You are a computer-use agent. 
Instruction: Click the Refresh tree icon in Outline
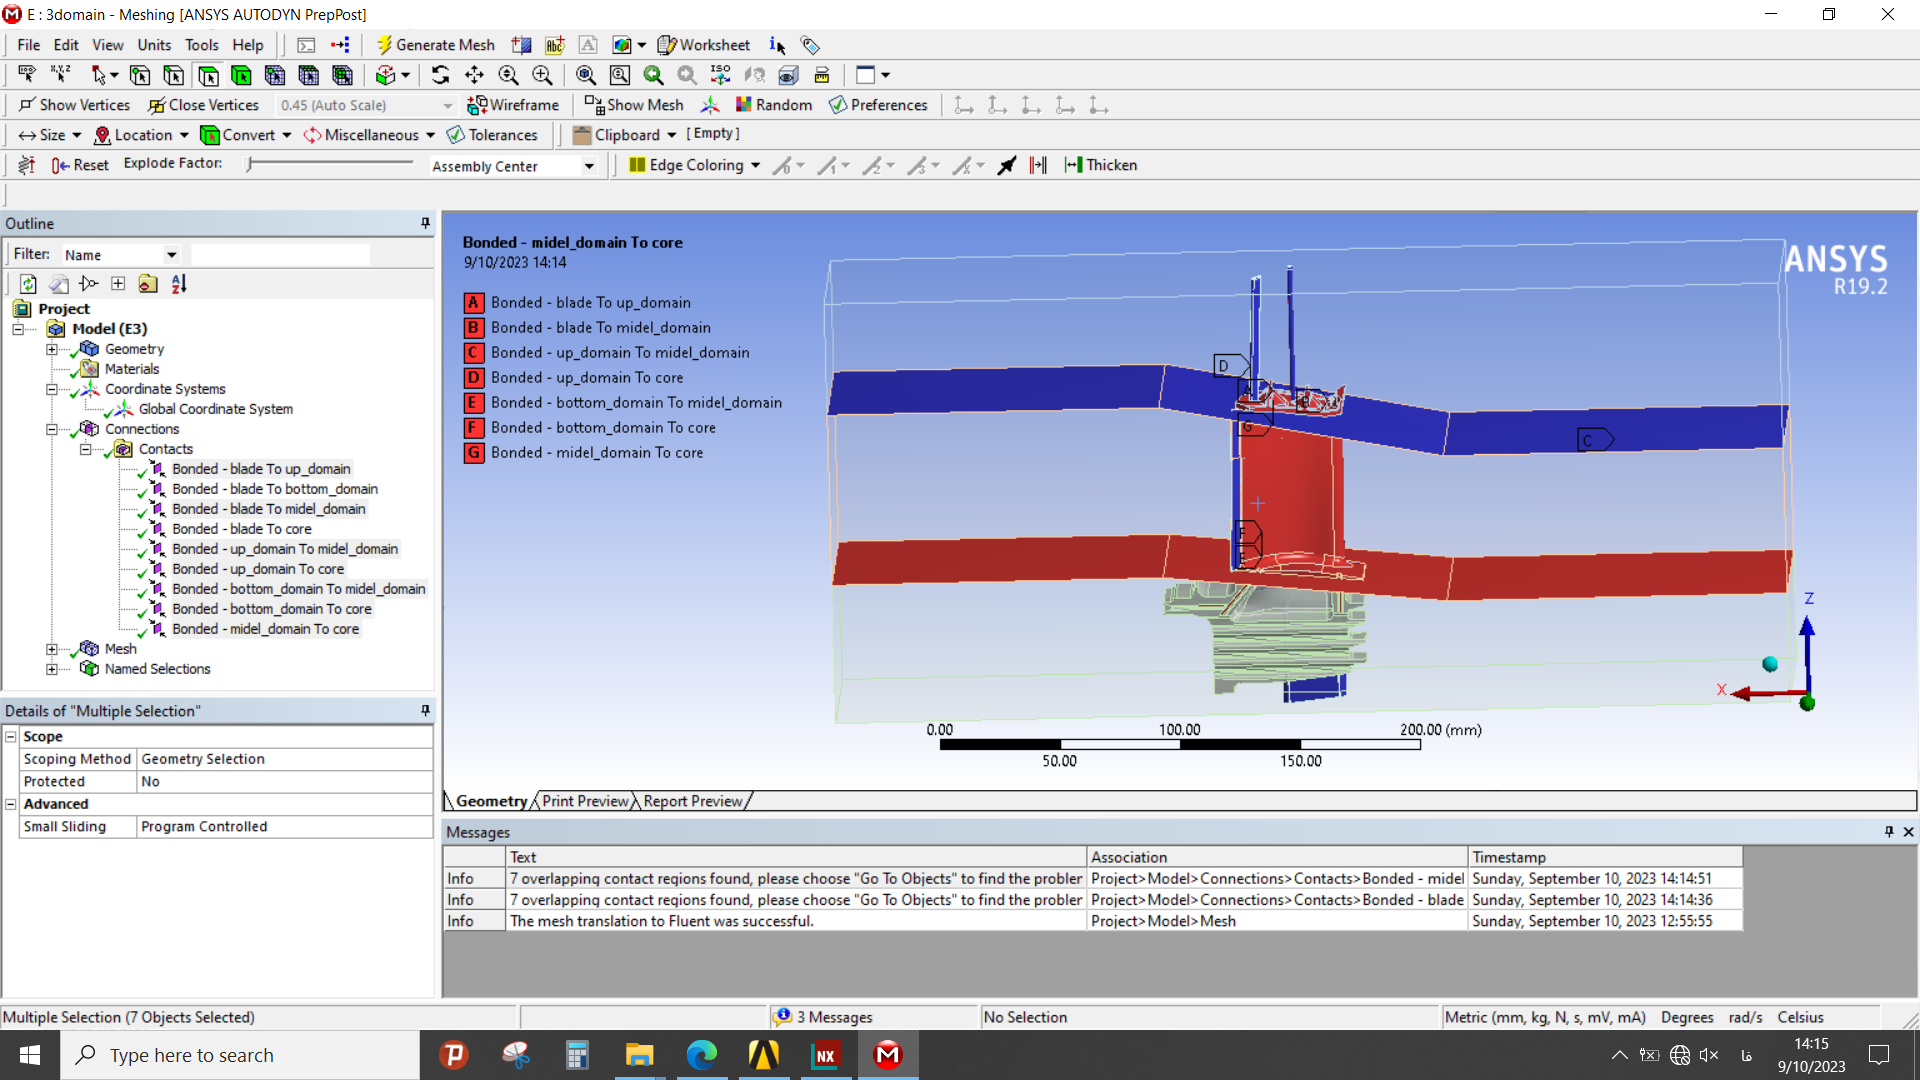tap(28, 284)
